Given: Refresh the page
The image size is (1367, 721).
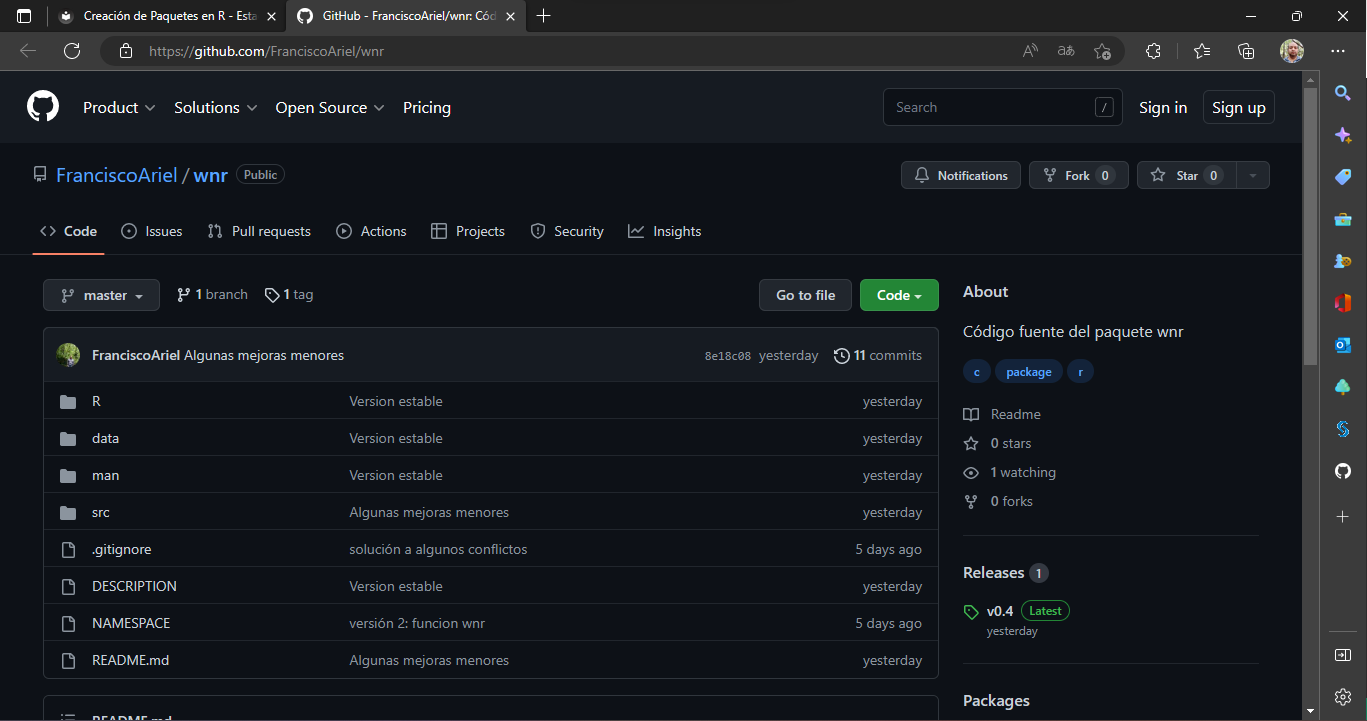Looking at the screenshot, I should [x=72, y=51].
